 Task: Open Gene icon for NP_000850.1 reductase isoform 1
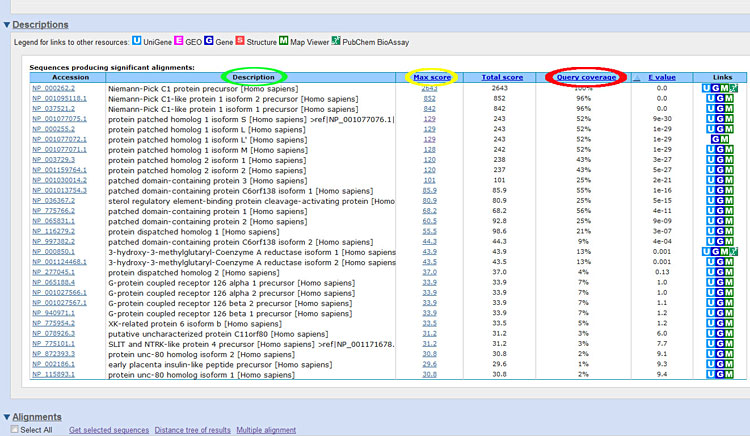(715, 251)
